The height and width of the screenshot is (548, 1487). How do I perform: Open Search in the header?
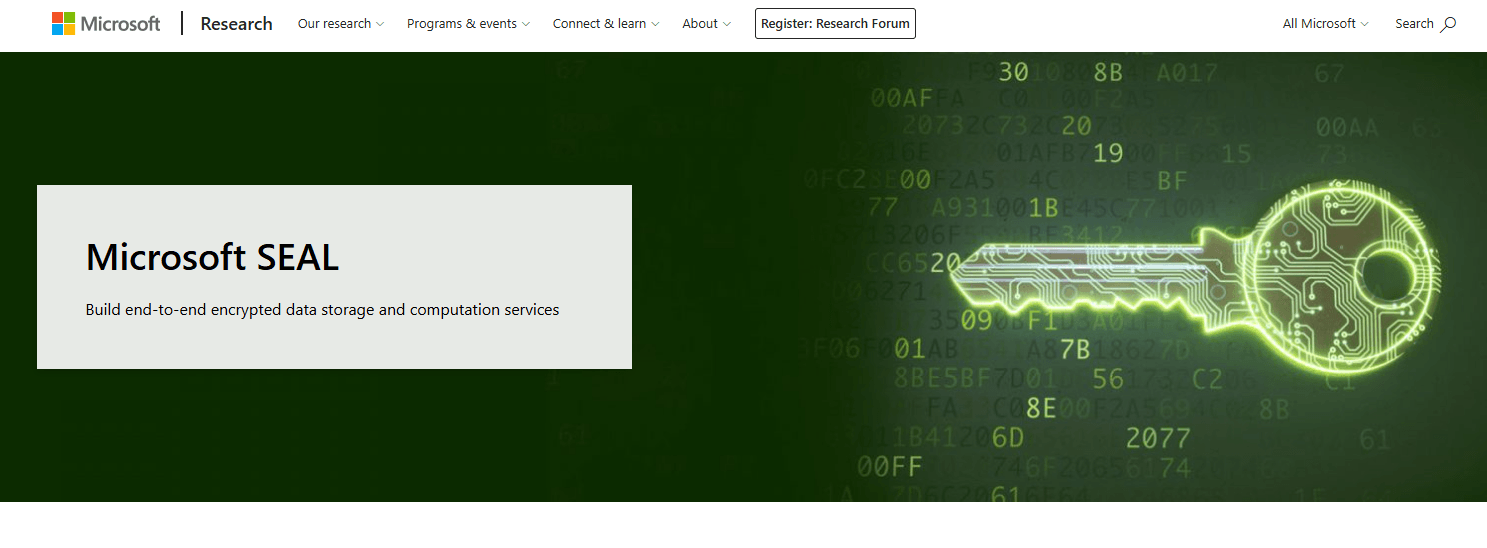click(1425, 24)
